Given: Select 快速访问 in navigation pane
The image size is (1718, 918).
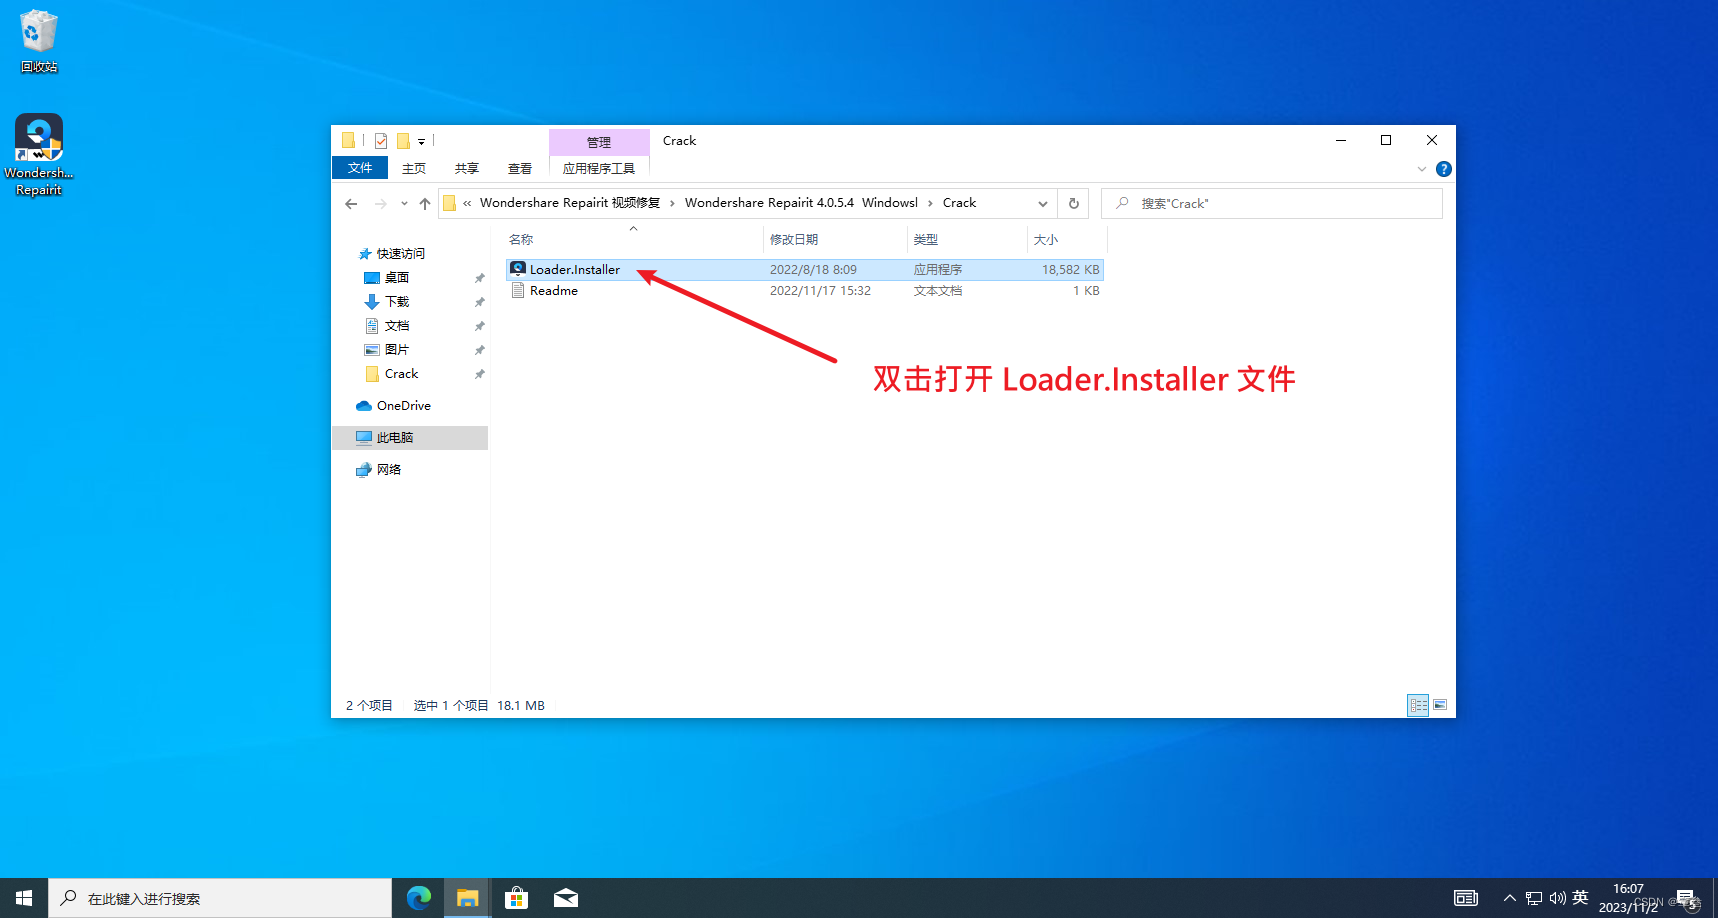Looking at the screenshot, I should coord(401,254).
